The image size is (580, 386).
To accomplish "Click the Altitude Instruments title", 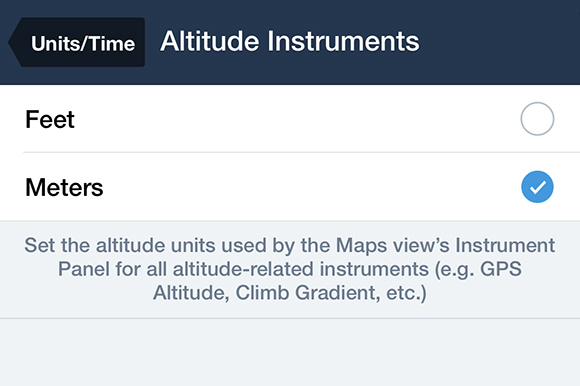I will (x=290, y=41).
